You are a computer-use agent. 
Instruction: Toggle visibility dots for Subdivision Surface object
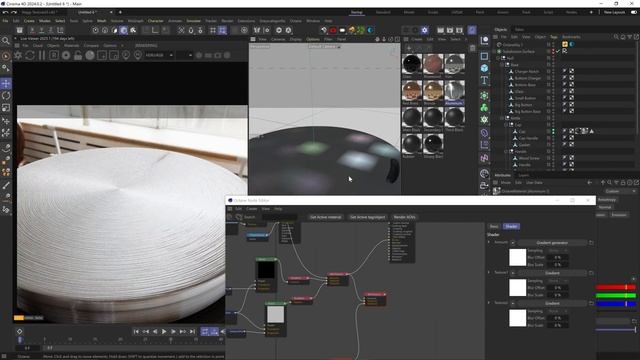(x=553, y=51)
